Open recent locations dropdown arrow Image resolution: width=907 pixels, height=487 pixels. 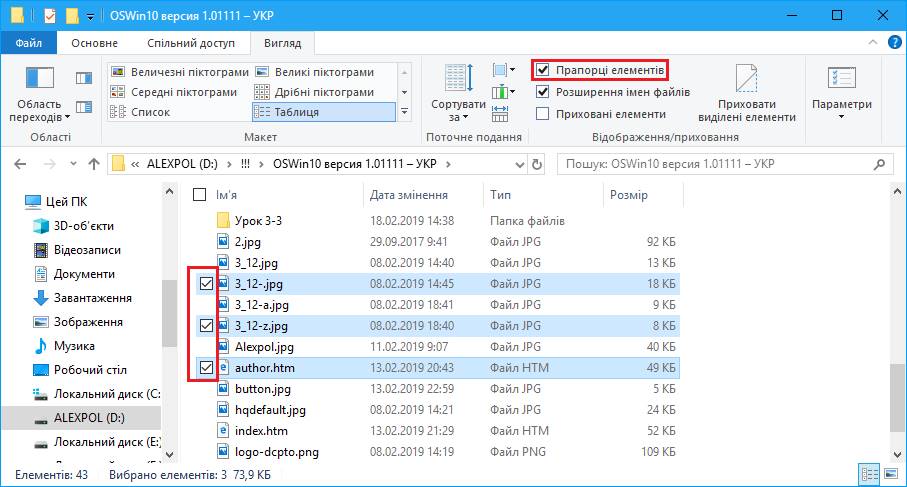(x=73, y=164)
